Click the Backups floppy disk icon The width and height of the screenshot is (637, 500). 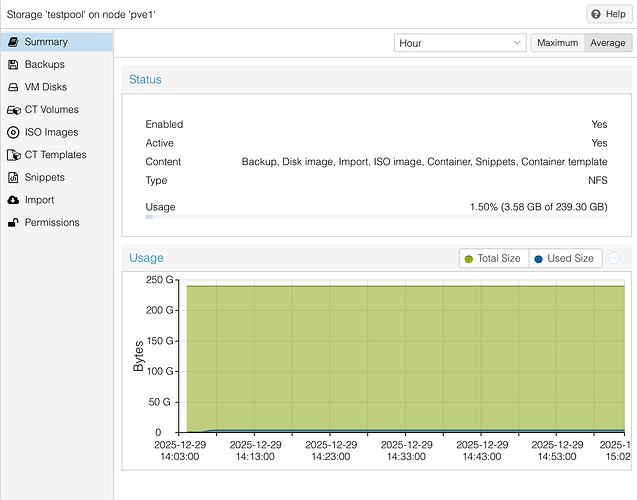tap(13, 65)
